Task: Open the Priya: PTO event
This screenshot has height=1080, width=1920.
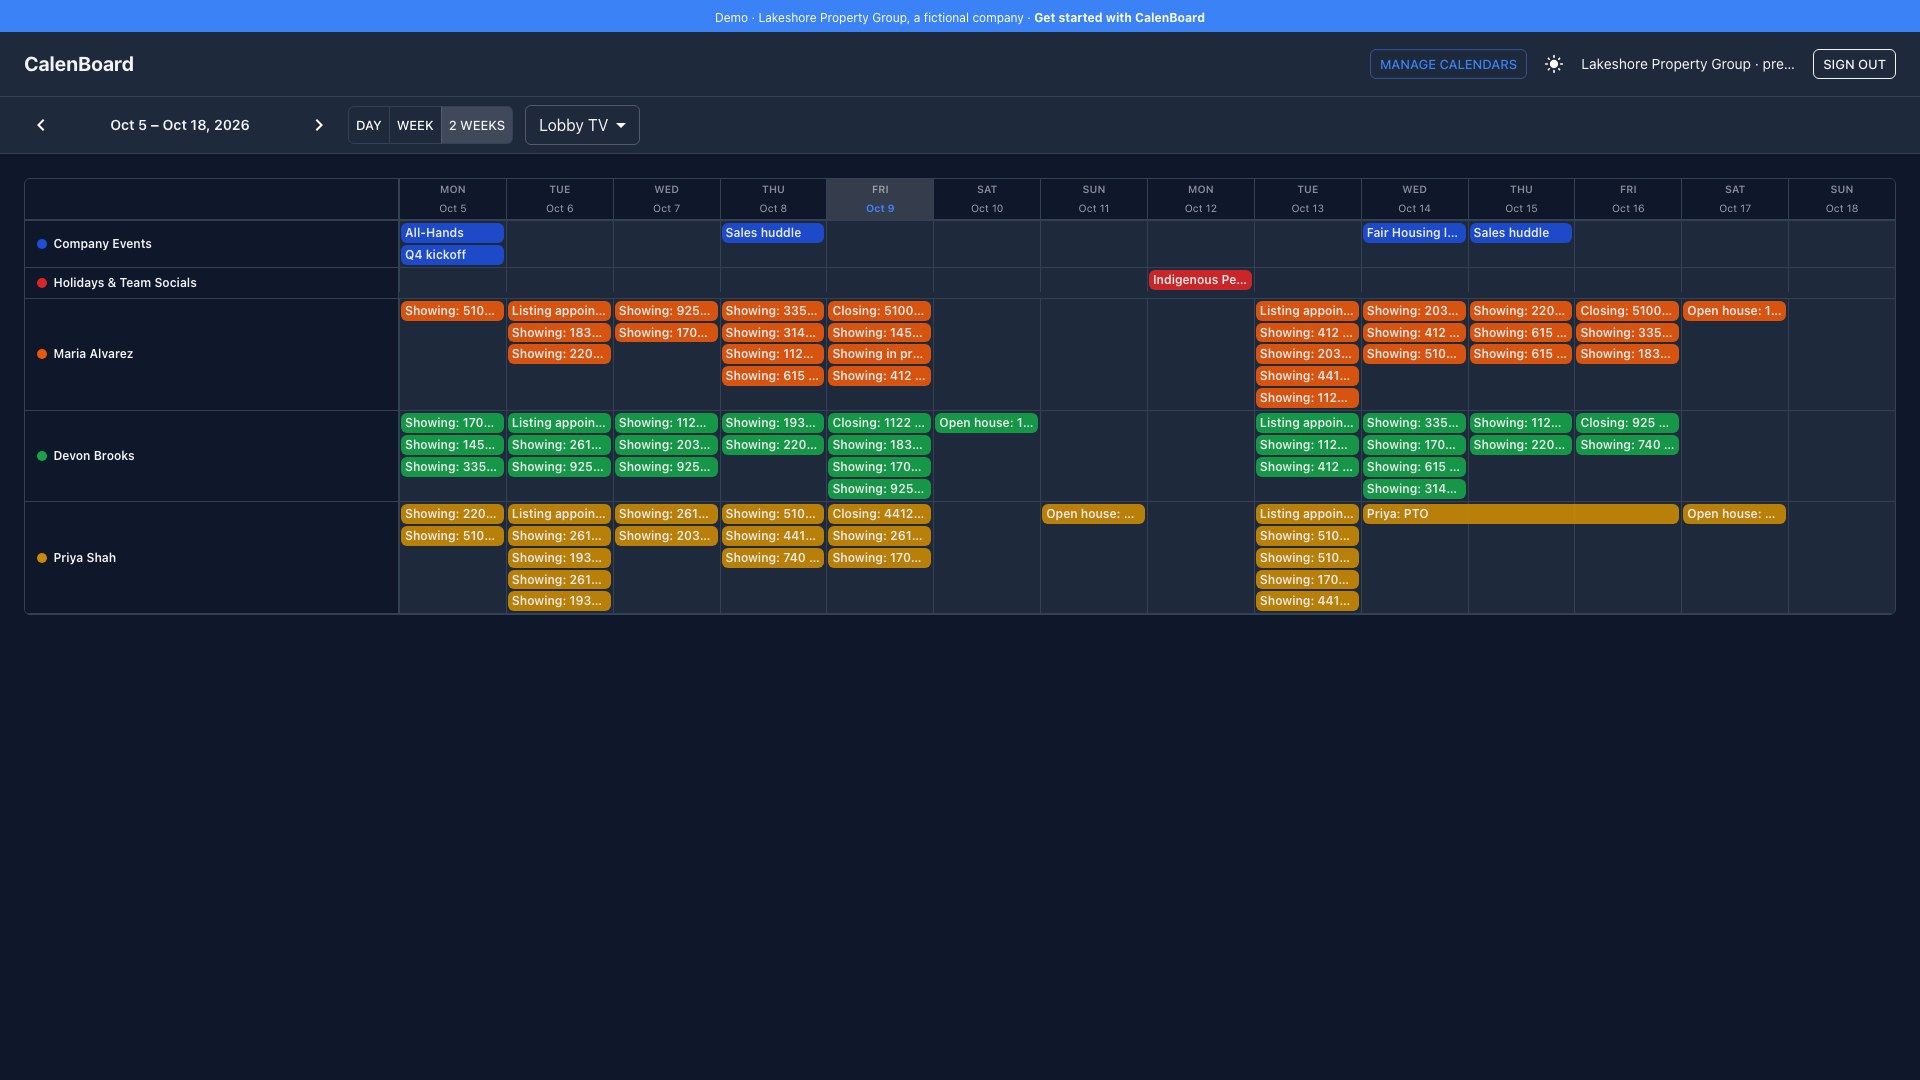Action: point(1520,514)
